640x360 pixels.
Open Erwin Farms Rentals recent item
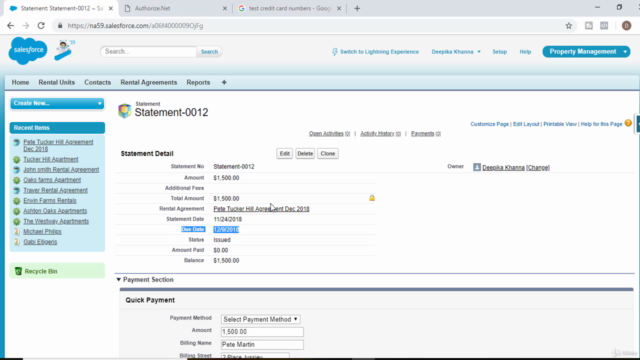50,200
